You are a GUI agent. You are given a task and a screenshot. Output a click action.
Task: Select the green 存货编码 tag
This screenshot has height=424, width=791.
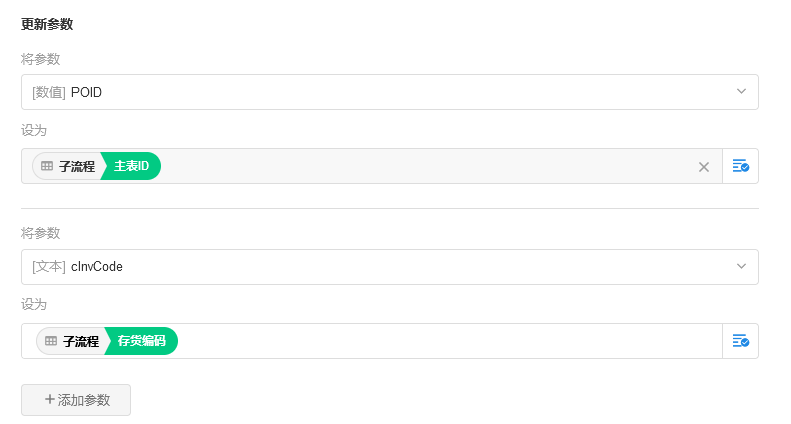[142, 341]
